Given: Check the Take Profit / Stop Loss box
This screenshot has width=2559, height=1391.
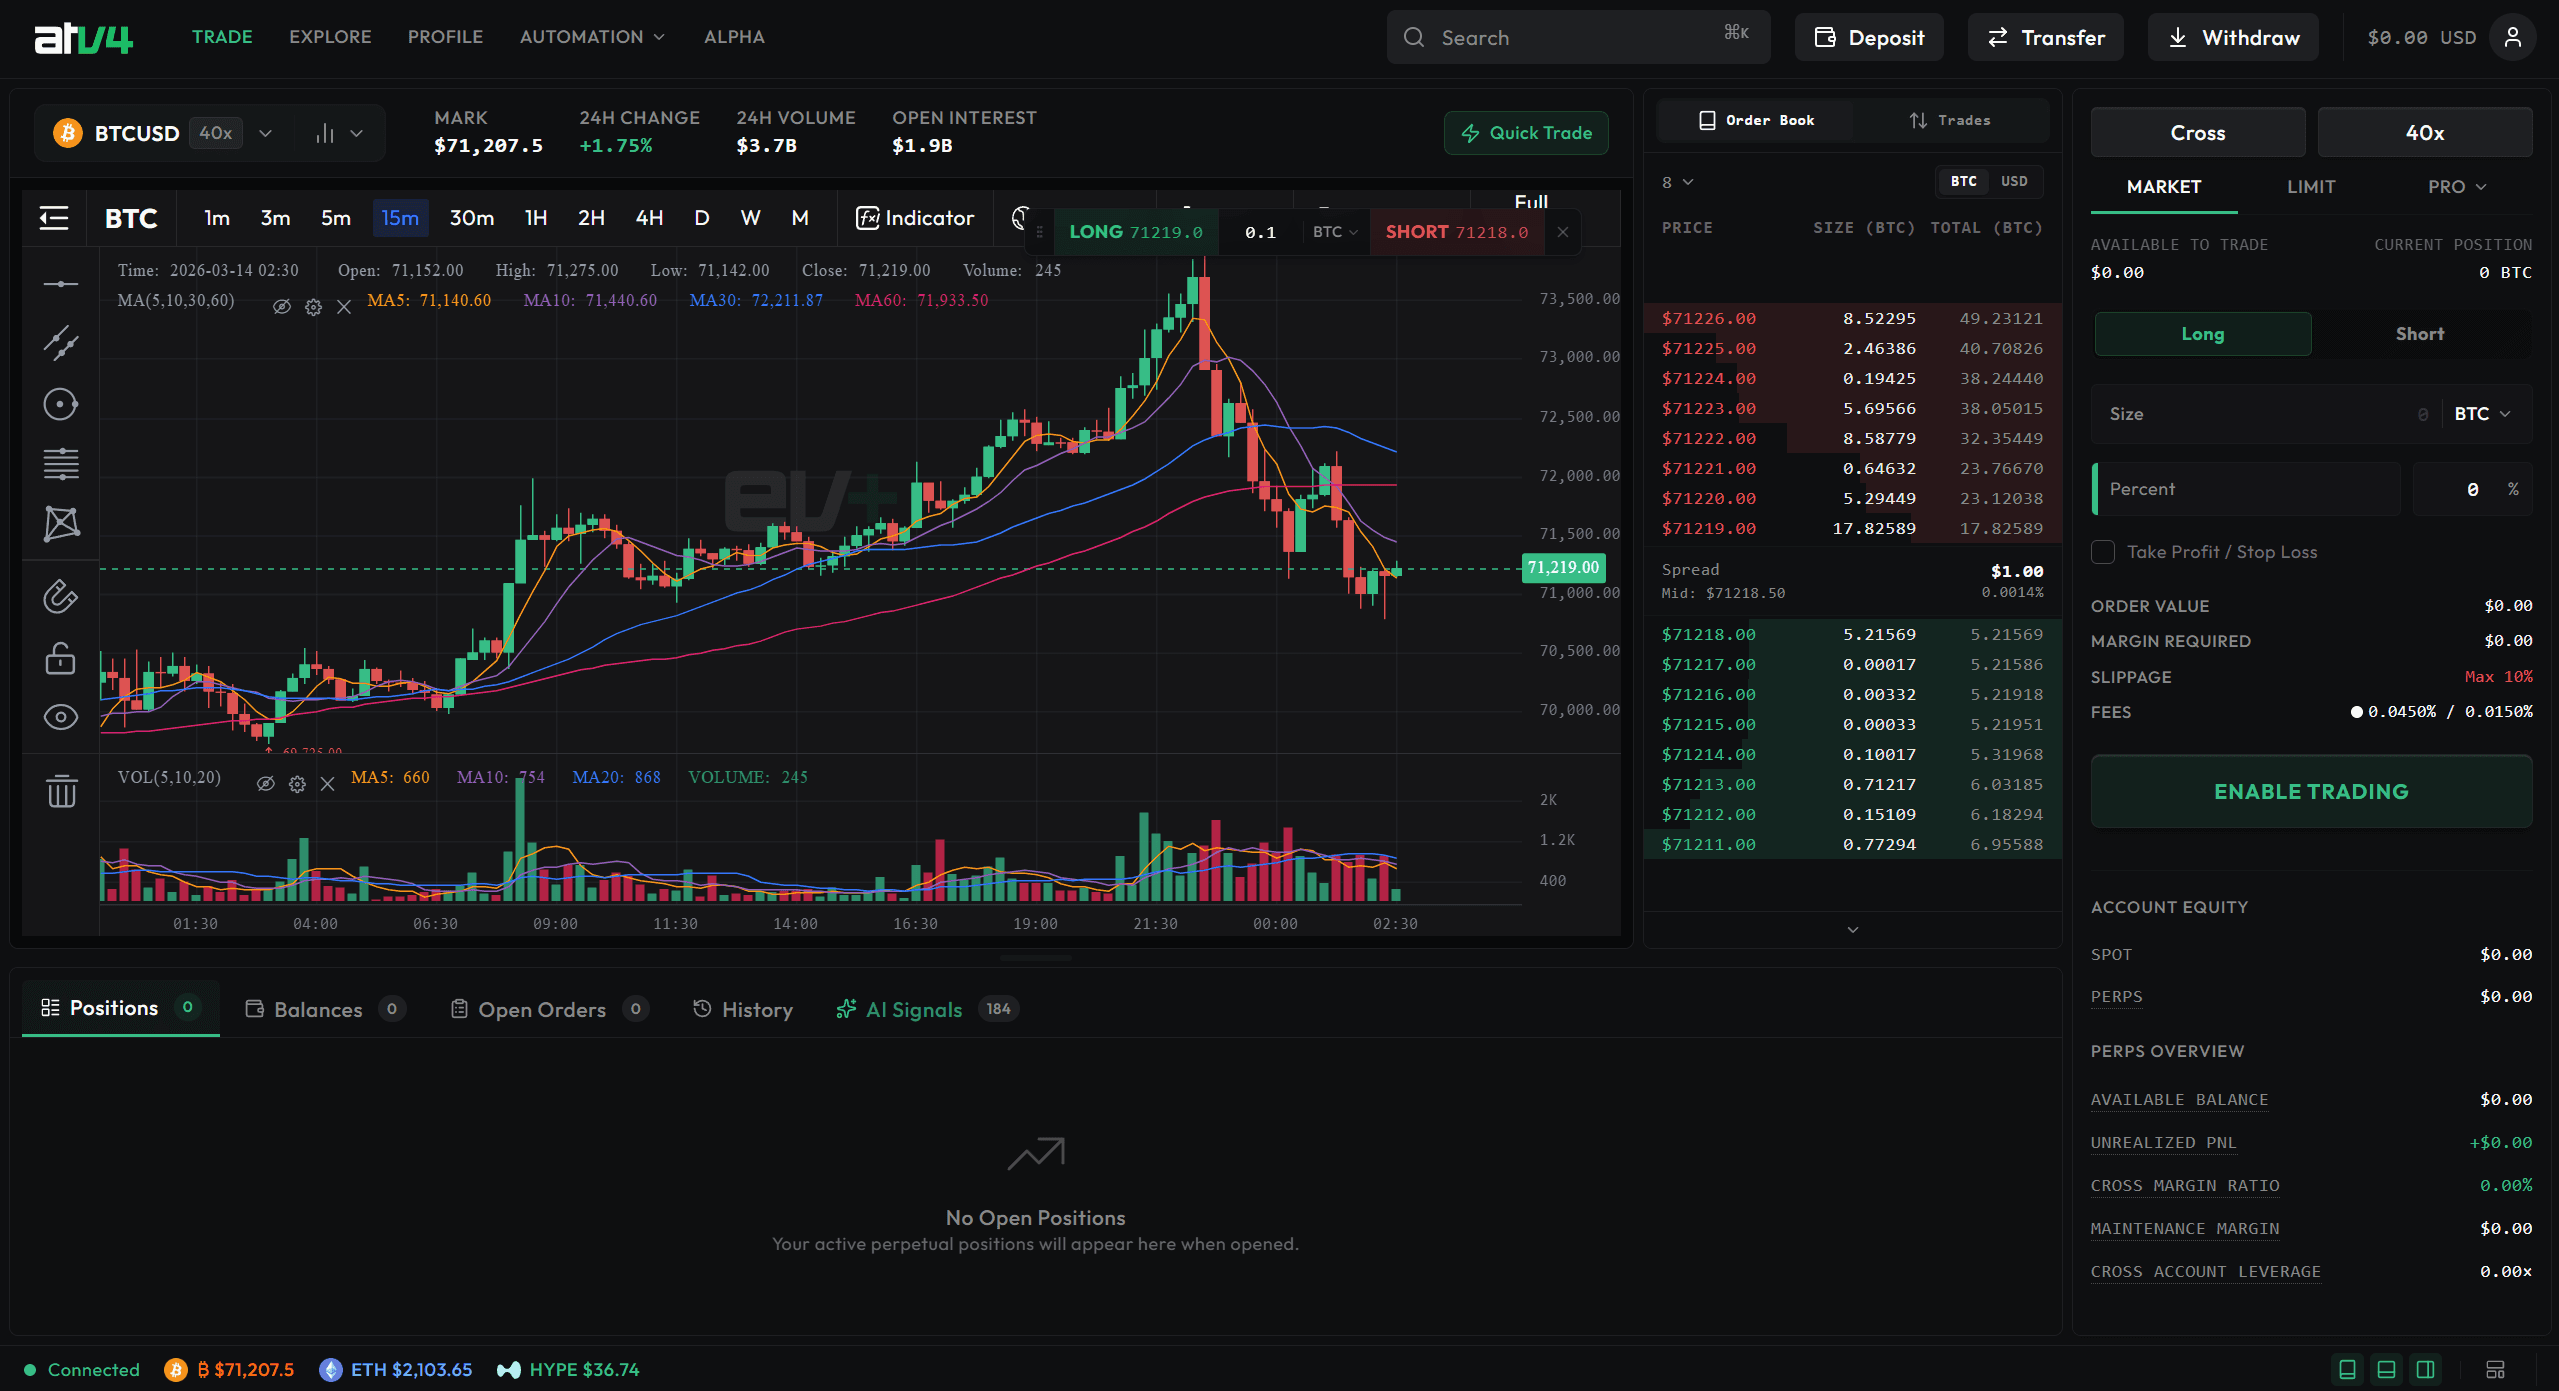Looking at the screenshot, I should point(2103,552).
